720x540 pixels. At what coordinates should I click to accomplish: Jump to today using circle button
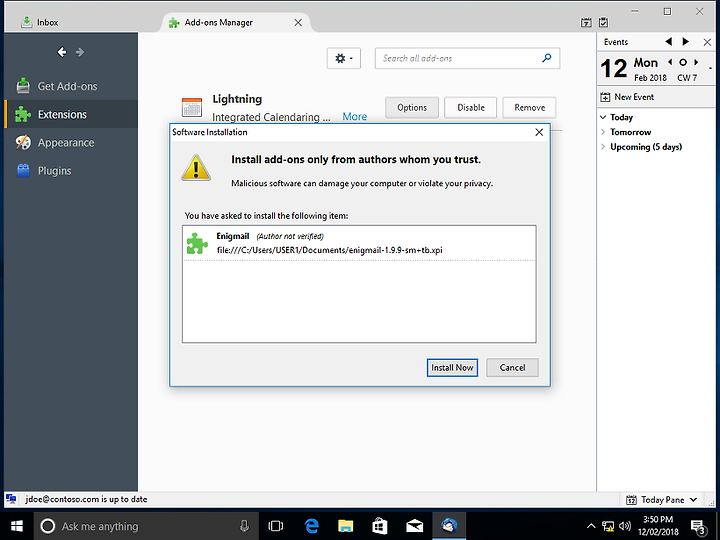[683, 62]
